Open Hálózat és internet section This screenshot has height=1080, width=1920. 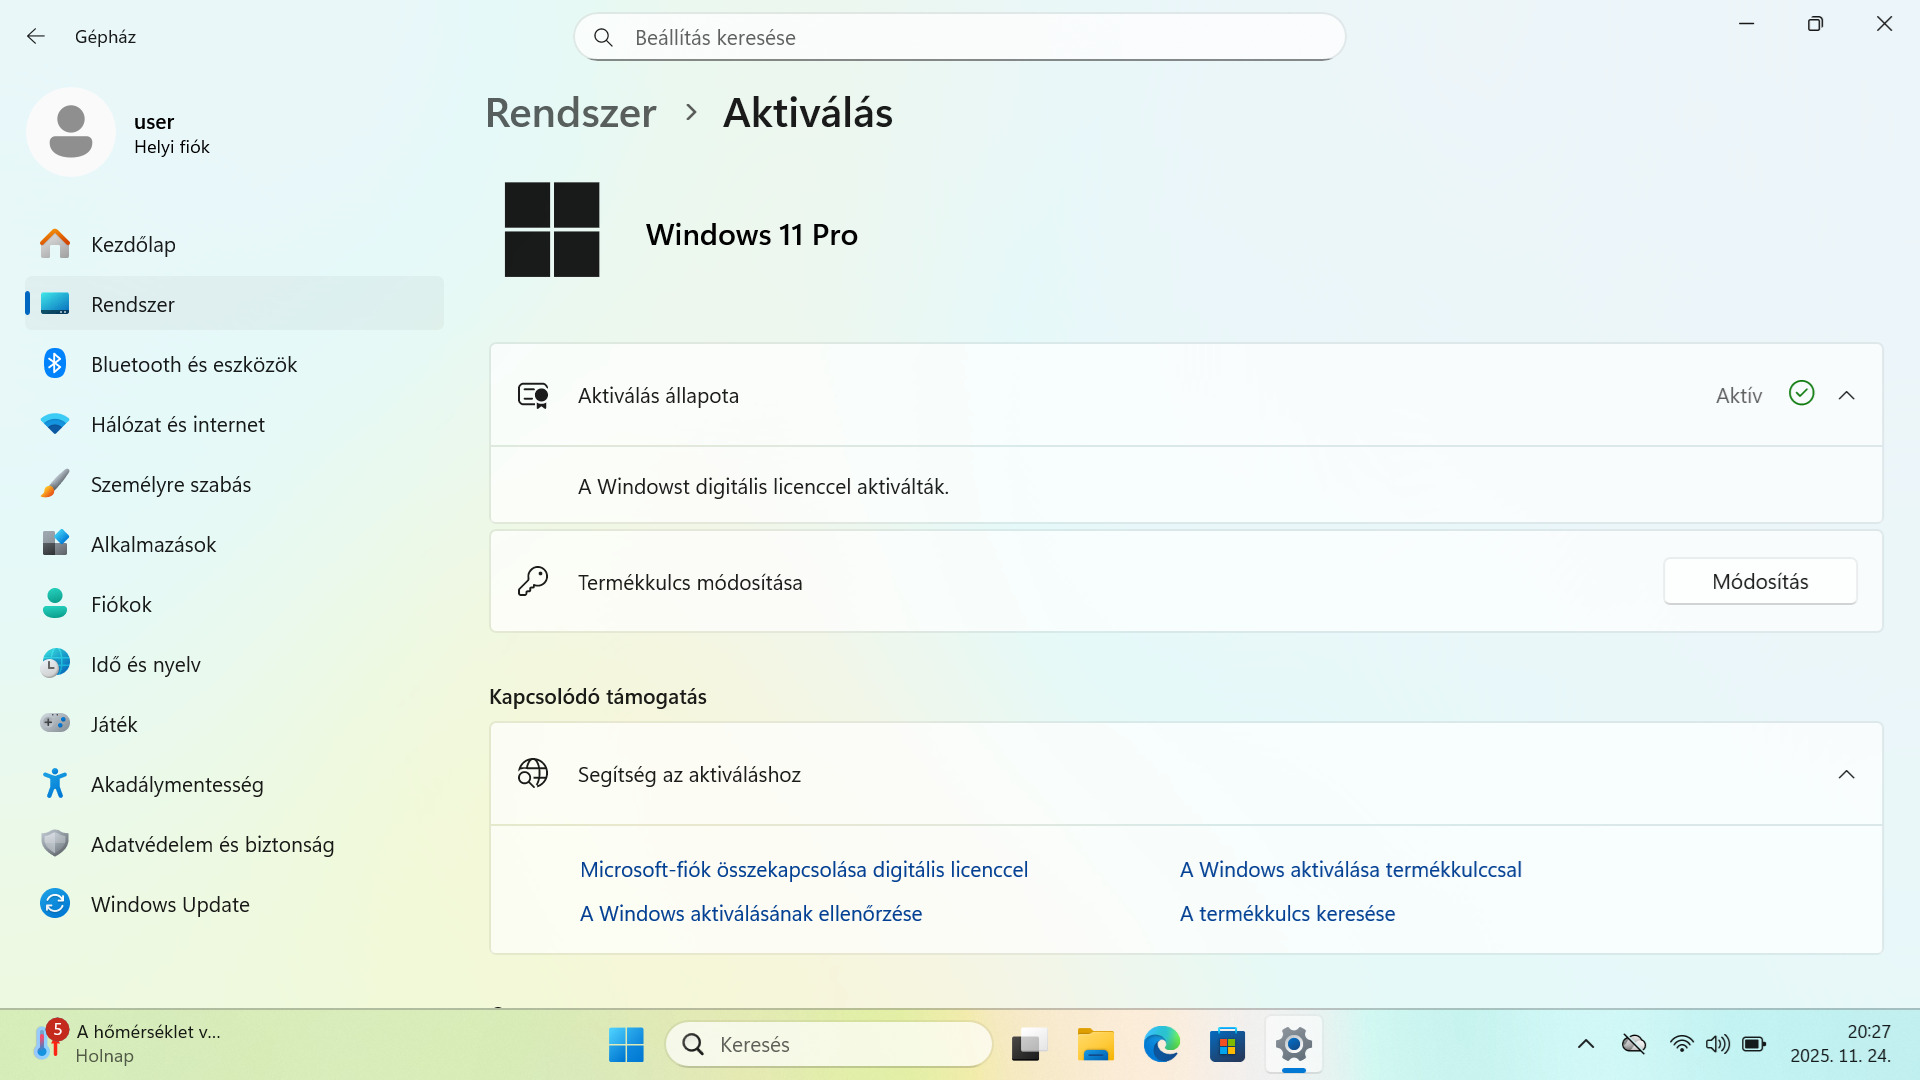177,424
